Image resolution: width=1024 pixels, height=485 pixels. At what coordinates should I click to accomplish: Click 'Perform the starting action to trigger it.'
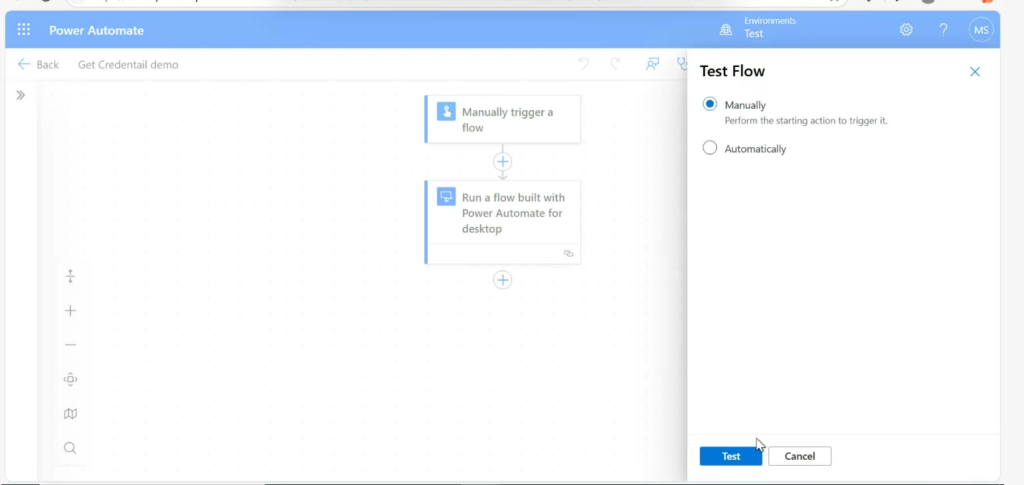806,121
